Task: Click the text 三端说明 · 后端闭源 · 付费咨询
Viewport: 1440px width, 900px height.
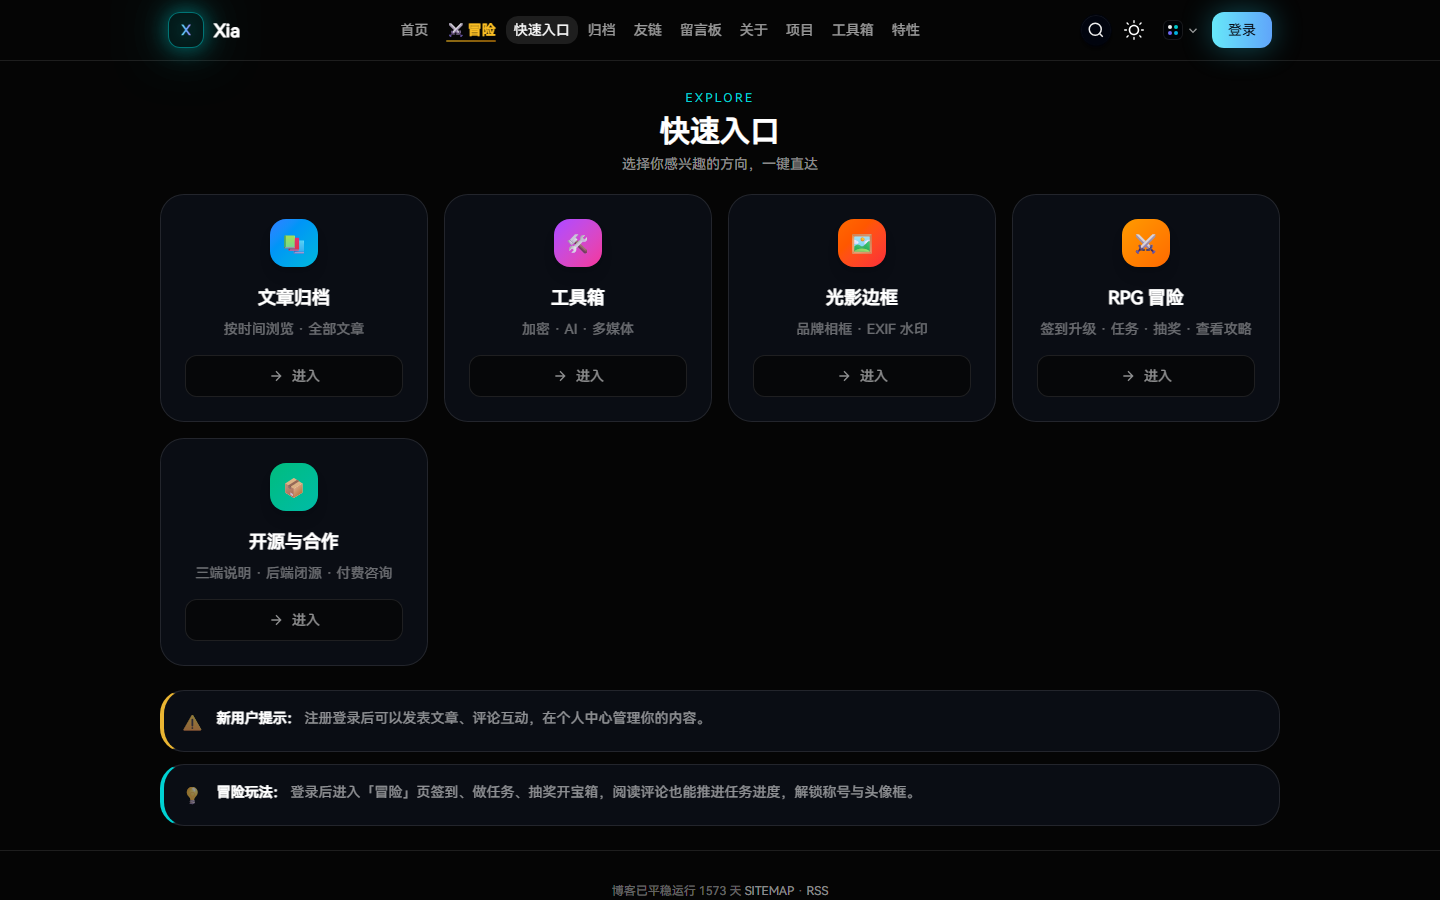Action: click(x=294, y=573)
